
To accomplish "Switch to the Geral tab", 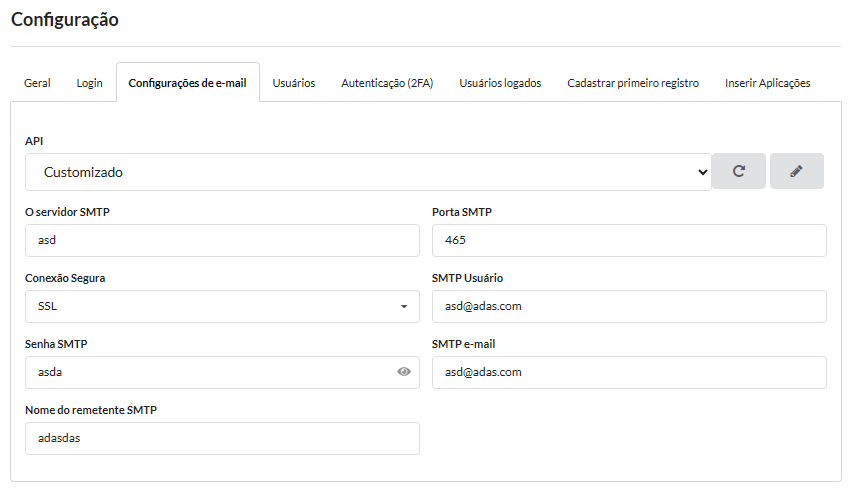I will pyautogui.click(x=38, y=83).
